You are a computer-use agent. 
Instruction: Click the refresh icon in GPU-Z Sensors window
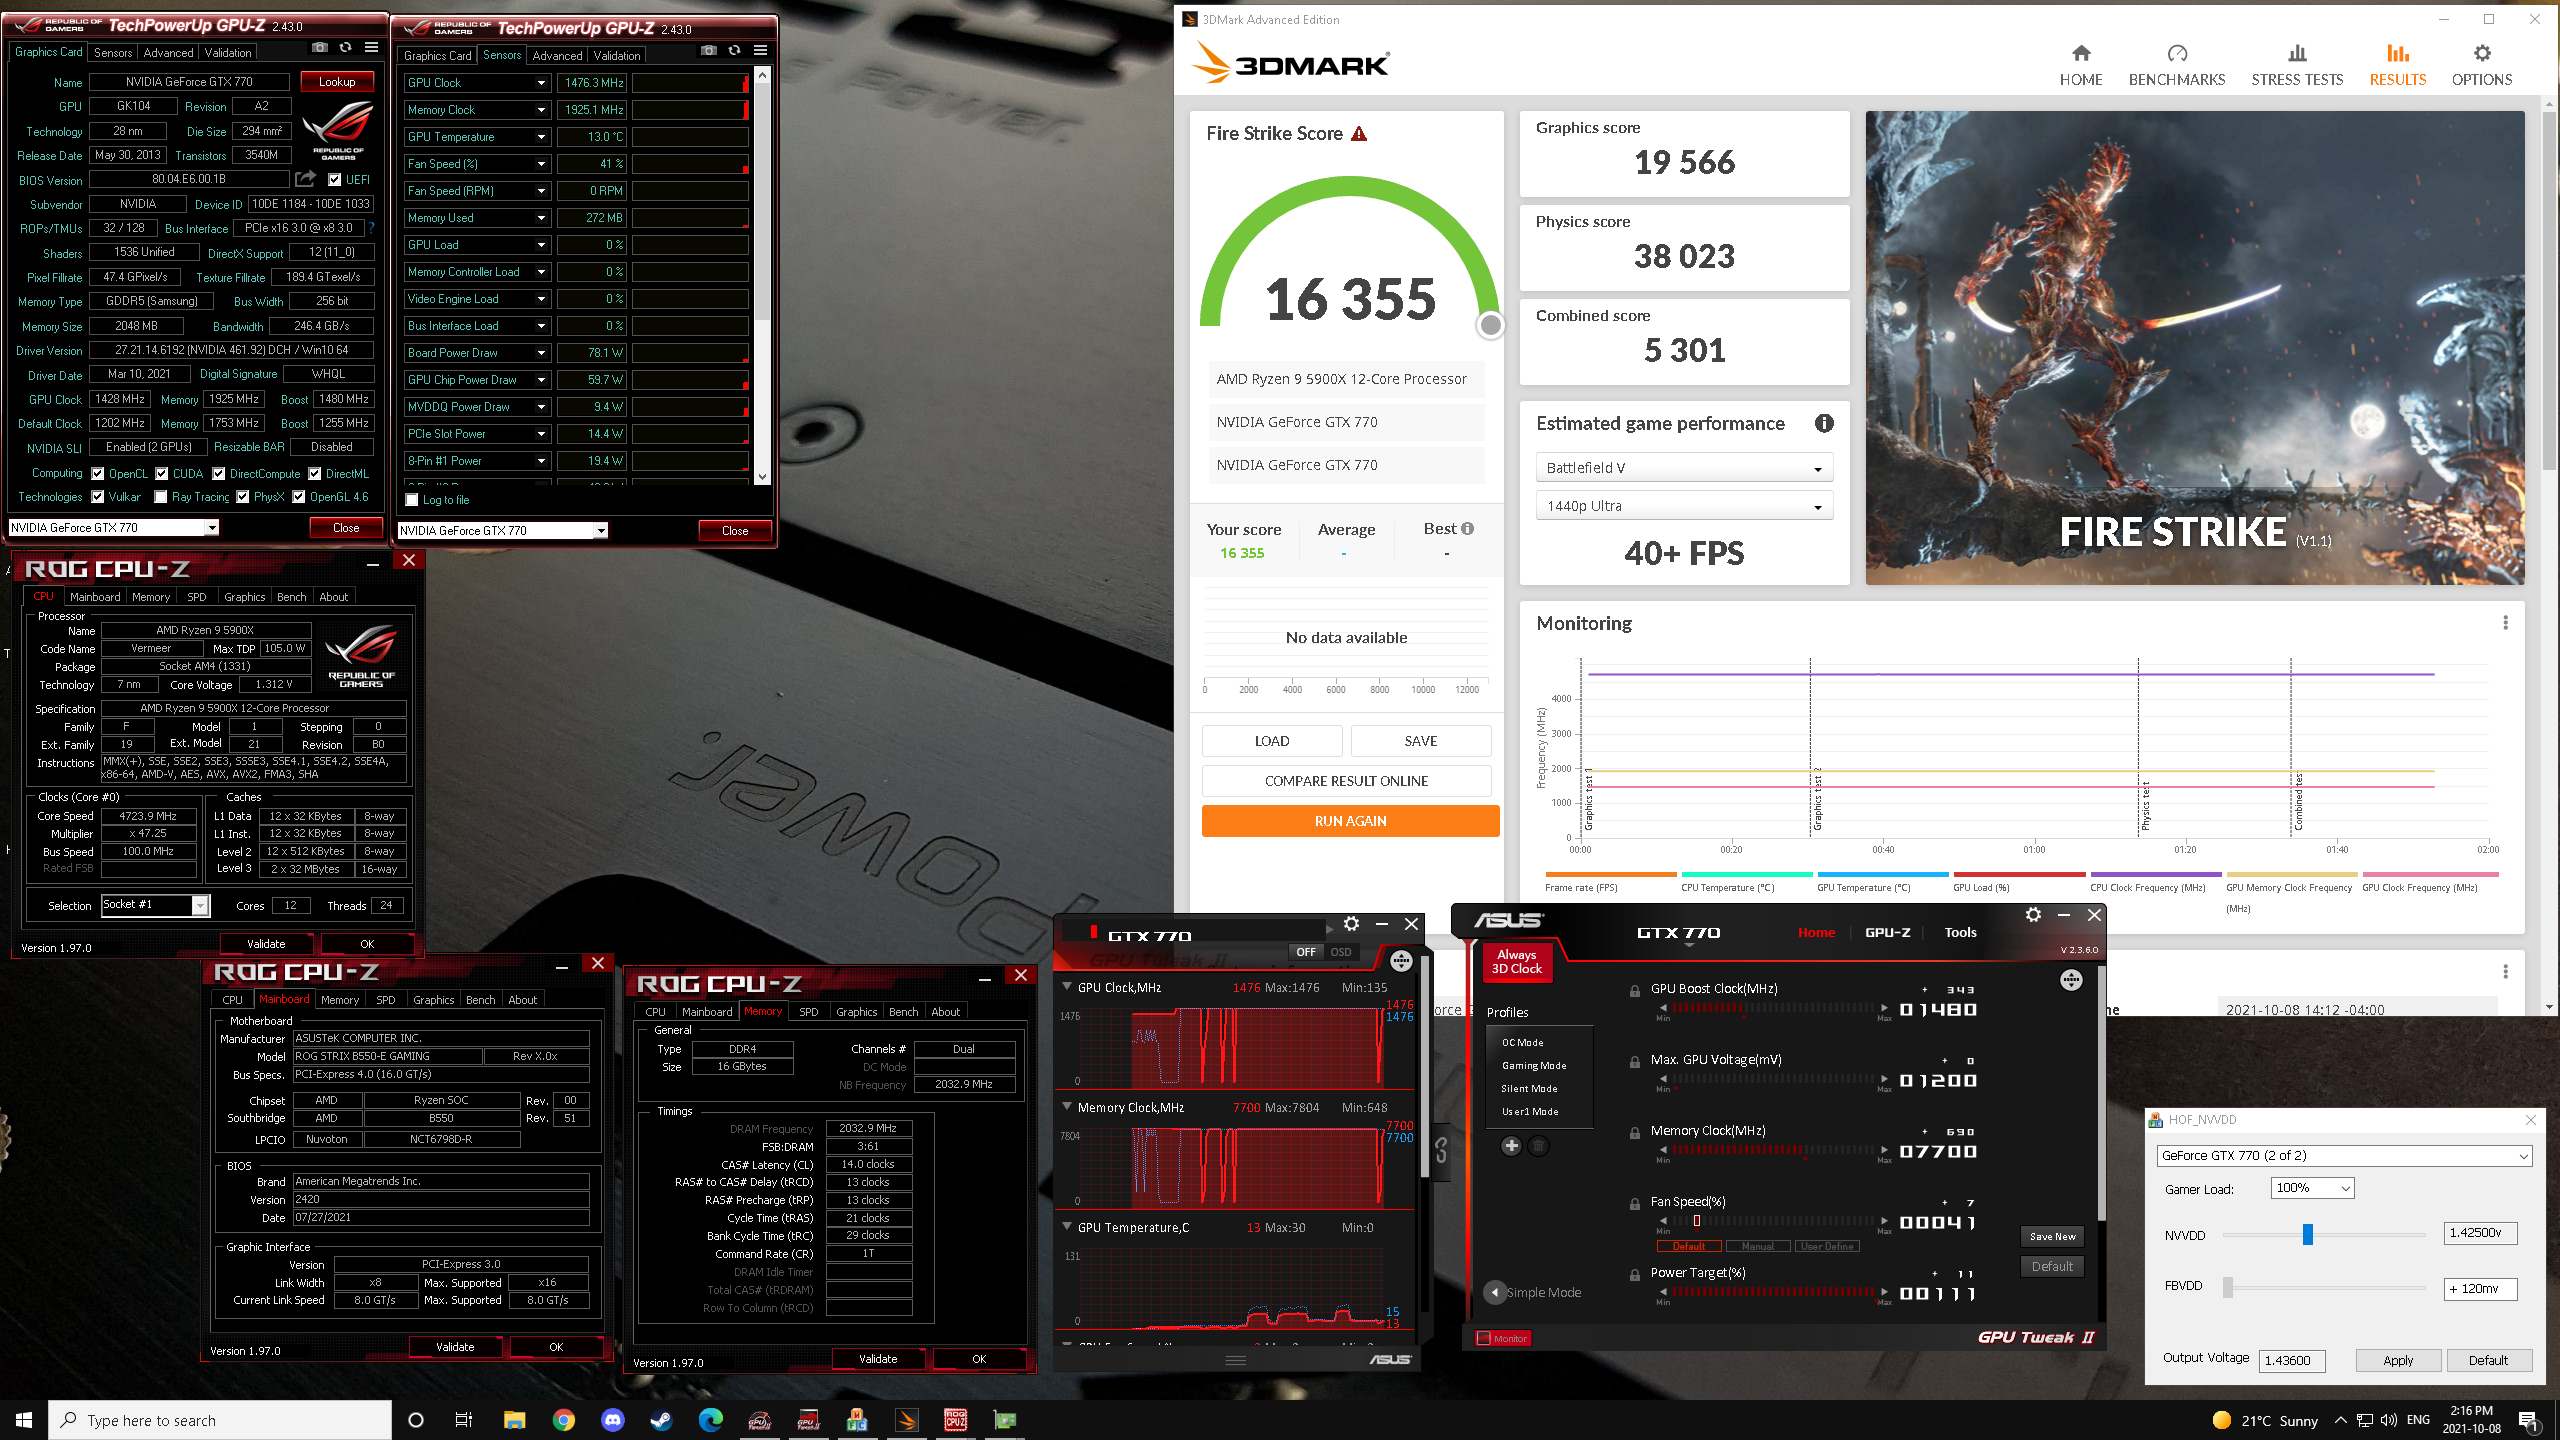(735, 50)
